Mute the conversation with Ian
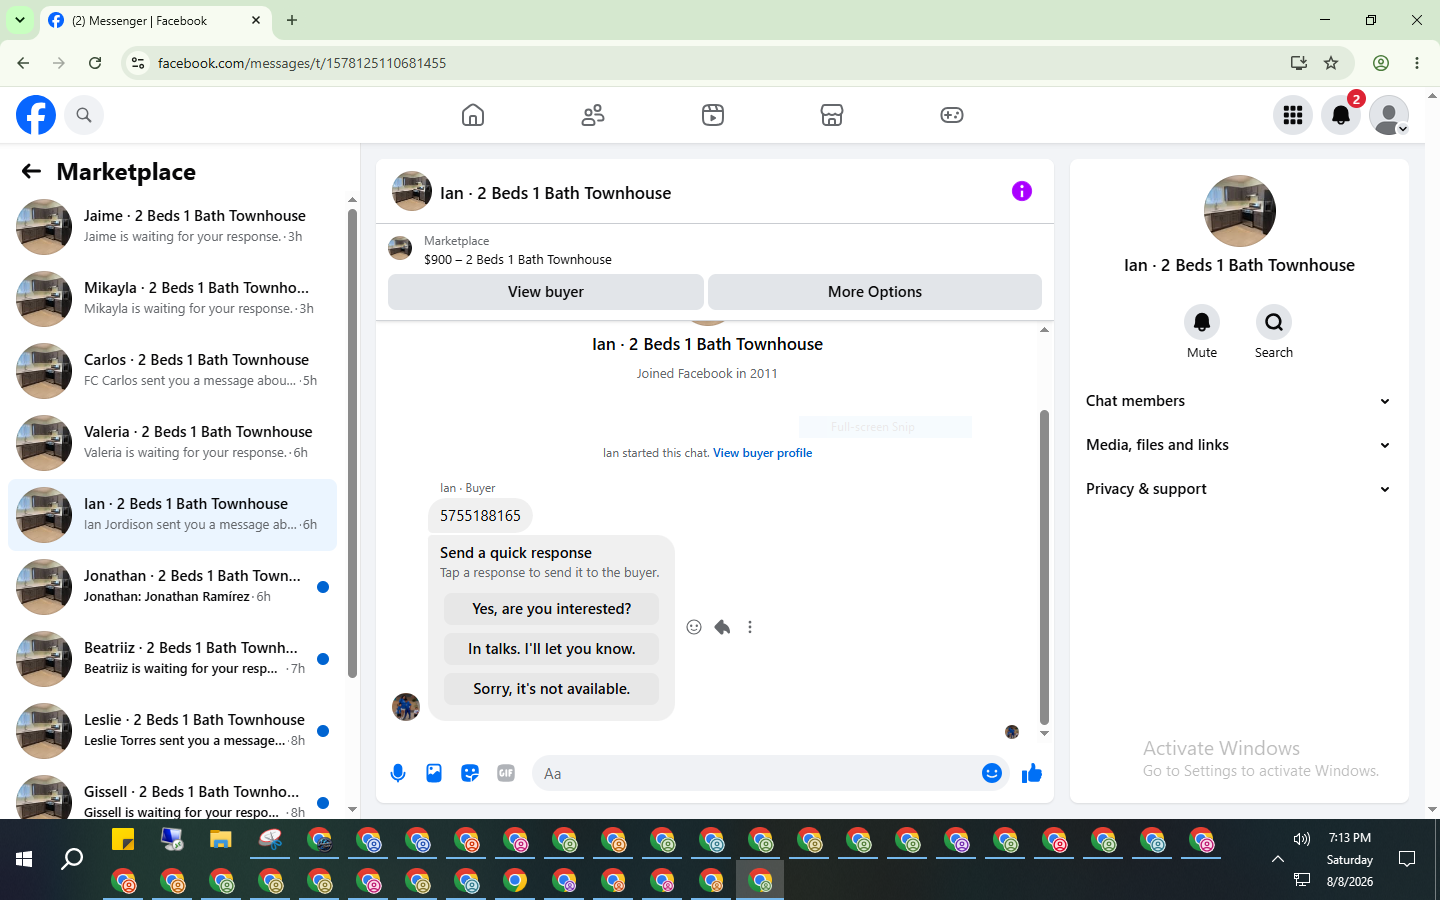Viewport: 1440px width, 900px height. tap(1202, 322)
